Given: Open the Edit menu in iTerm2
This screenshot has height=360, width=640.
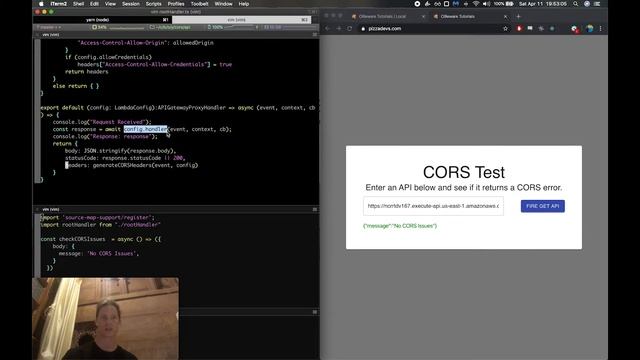Looking at the screenshot, I should point(94,4).
